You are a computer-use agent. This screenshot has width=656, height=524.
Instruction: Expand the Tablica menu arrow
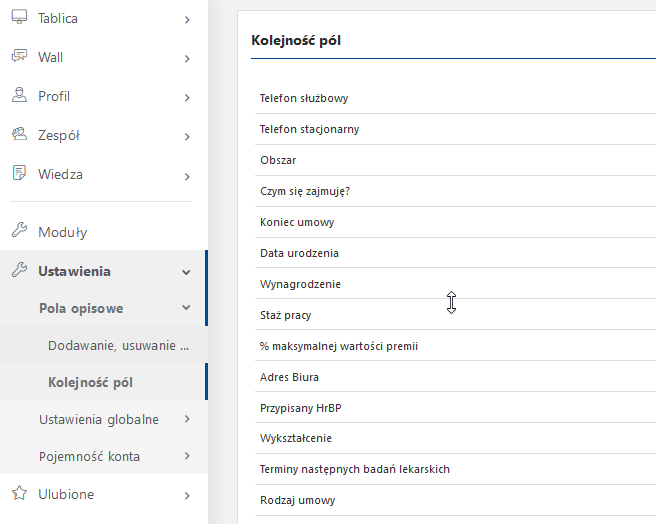tap(187, 20)
